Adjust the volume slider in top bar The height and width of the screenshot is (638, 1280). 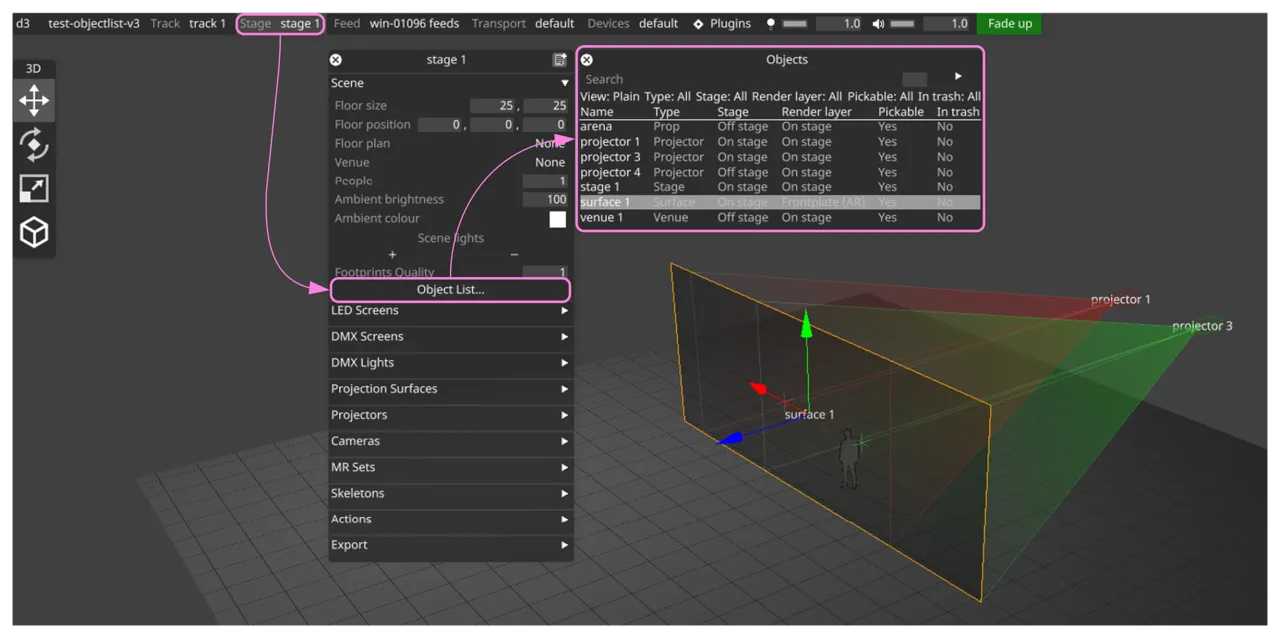click(902, 23)
